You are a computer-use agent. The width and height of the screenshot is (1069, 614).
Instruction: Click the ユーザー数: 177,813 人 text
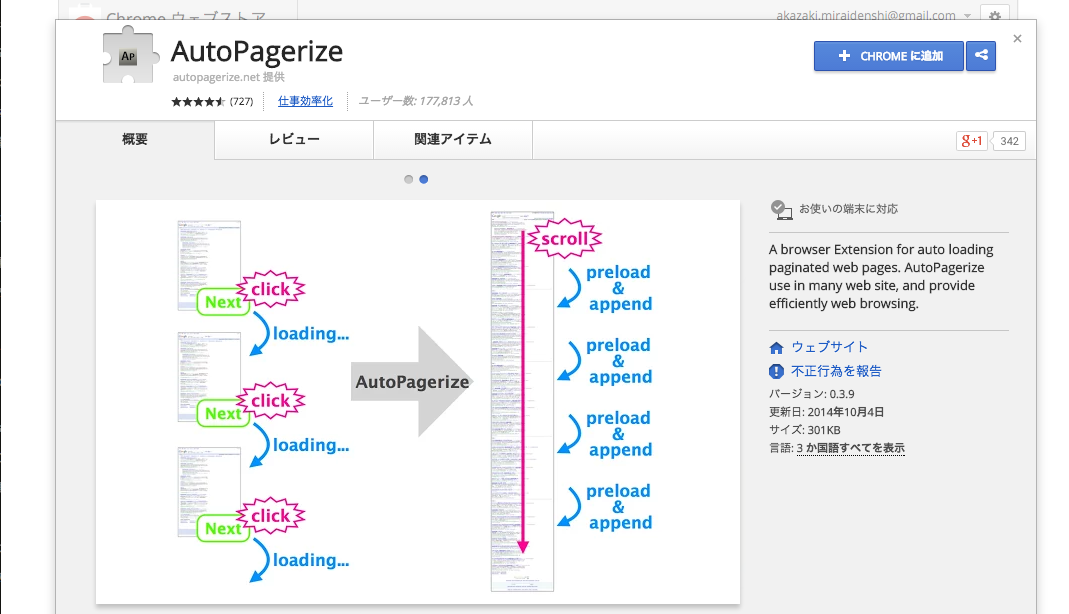coord(416,101)
